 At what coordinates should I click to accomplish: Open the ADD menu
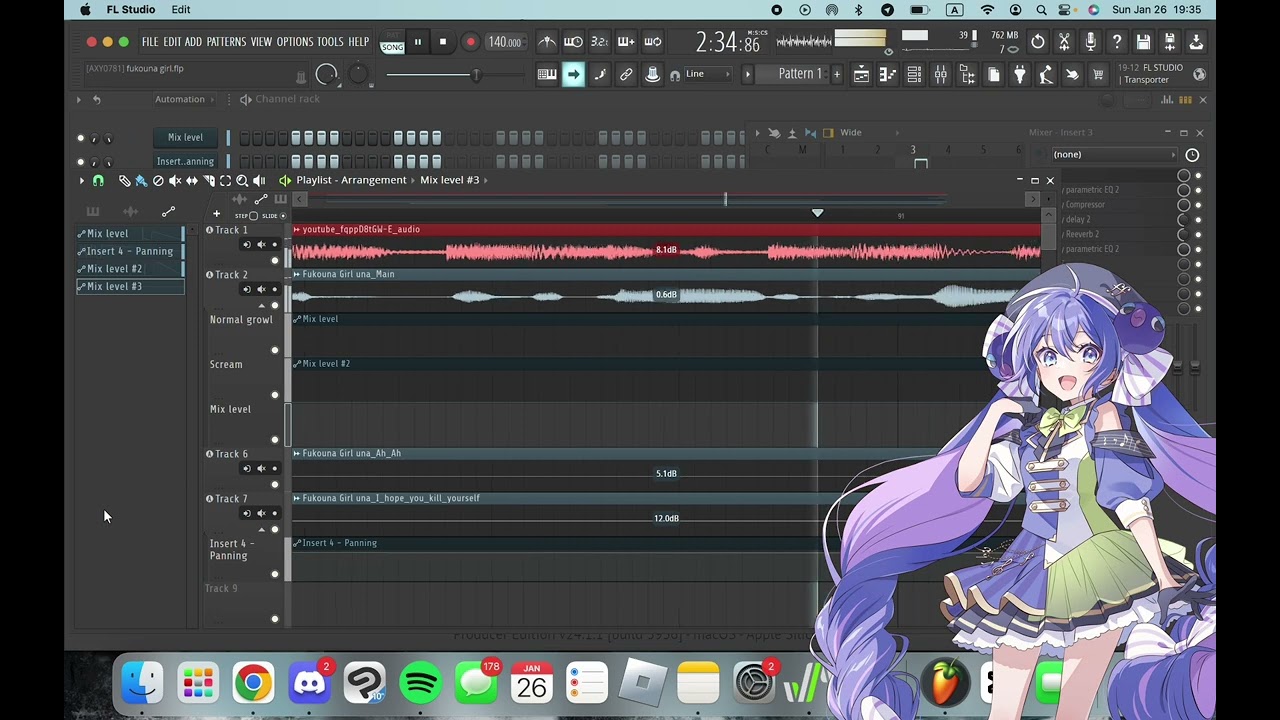point(193,42)
